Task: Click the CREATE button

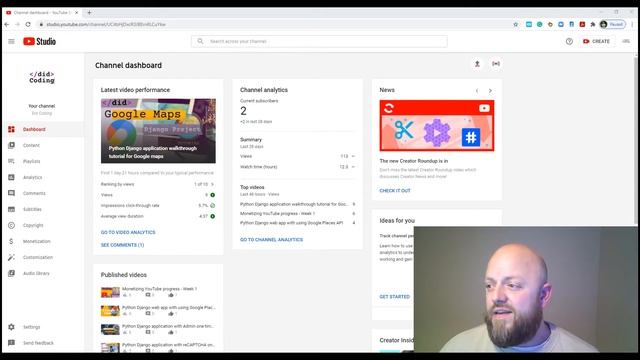Action: pyautogui.click(x=596, y=41)
